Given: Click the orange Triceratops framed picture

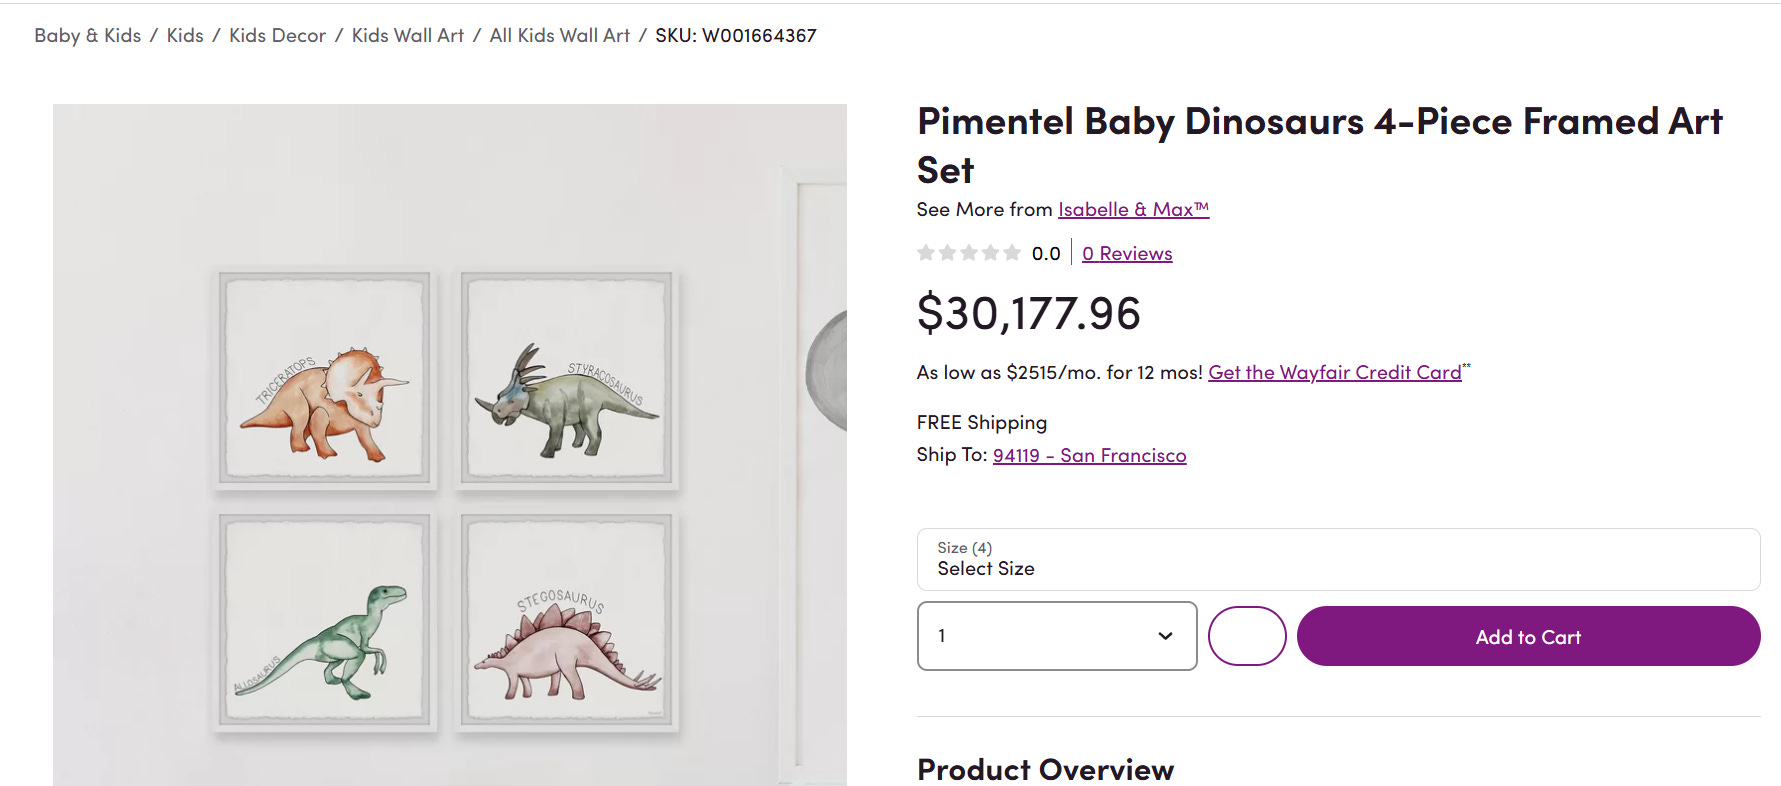Looking at the screenshot, I should (325, 378).
